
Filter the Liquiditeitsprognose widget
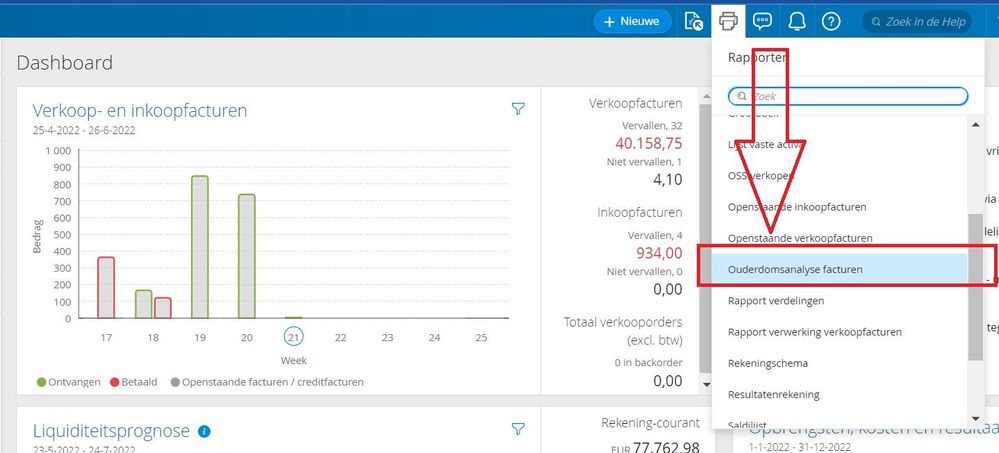[x=518, y=429]
